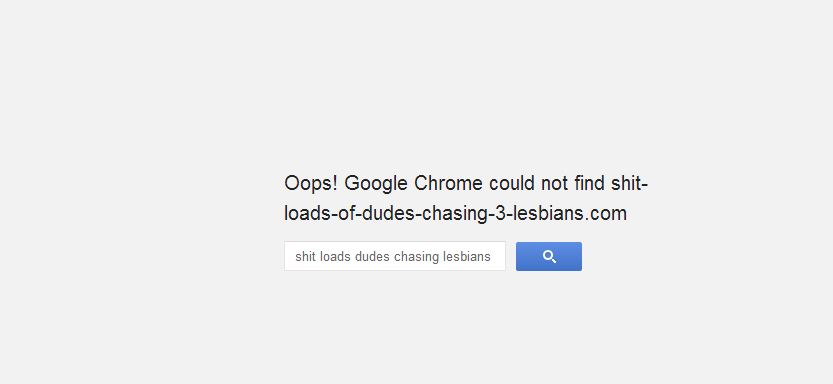
Task: Place cursor on word "dudes" in search field
Action: pos(372,257)
